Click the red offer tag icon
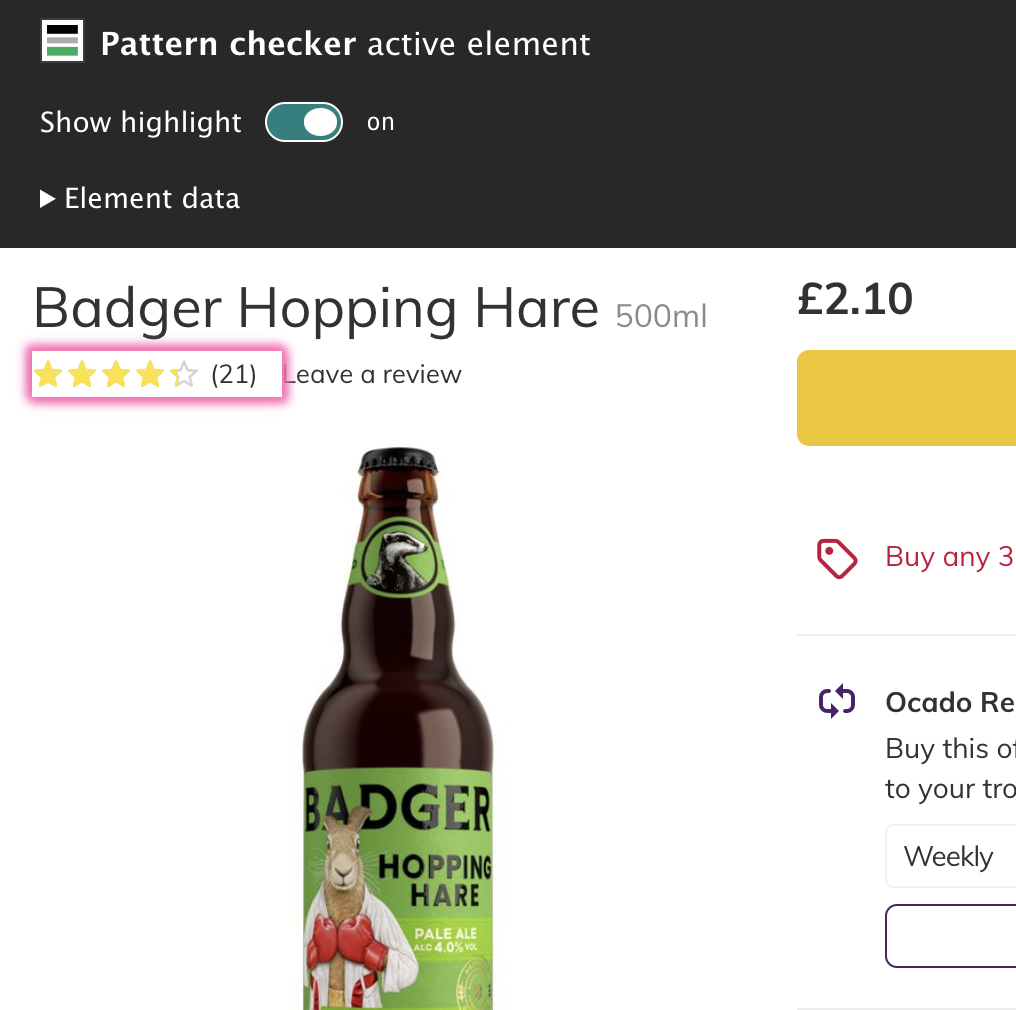 click(837, 558)
